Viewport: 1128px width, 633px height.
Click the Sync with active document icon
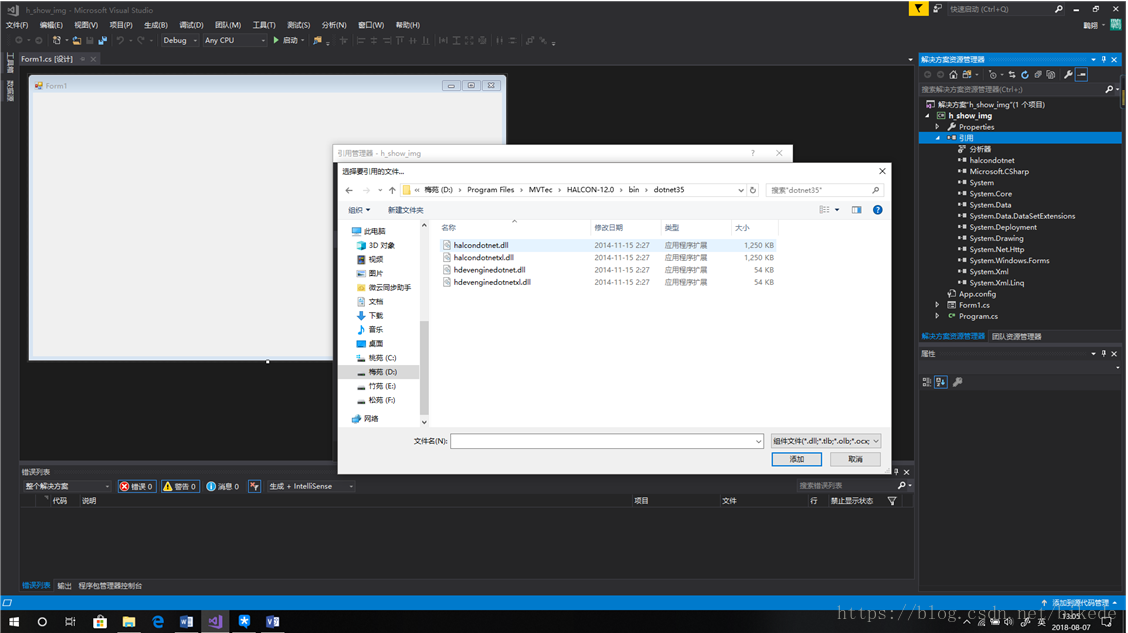tap(1012, 75)
